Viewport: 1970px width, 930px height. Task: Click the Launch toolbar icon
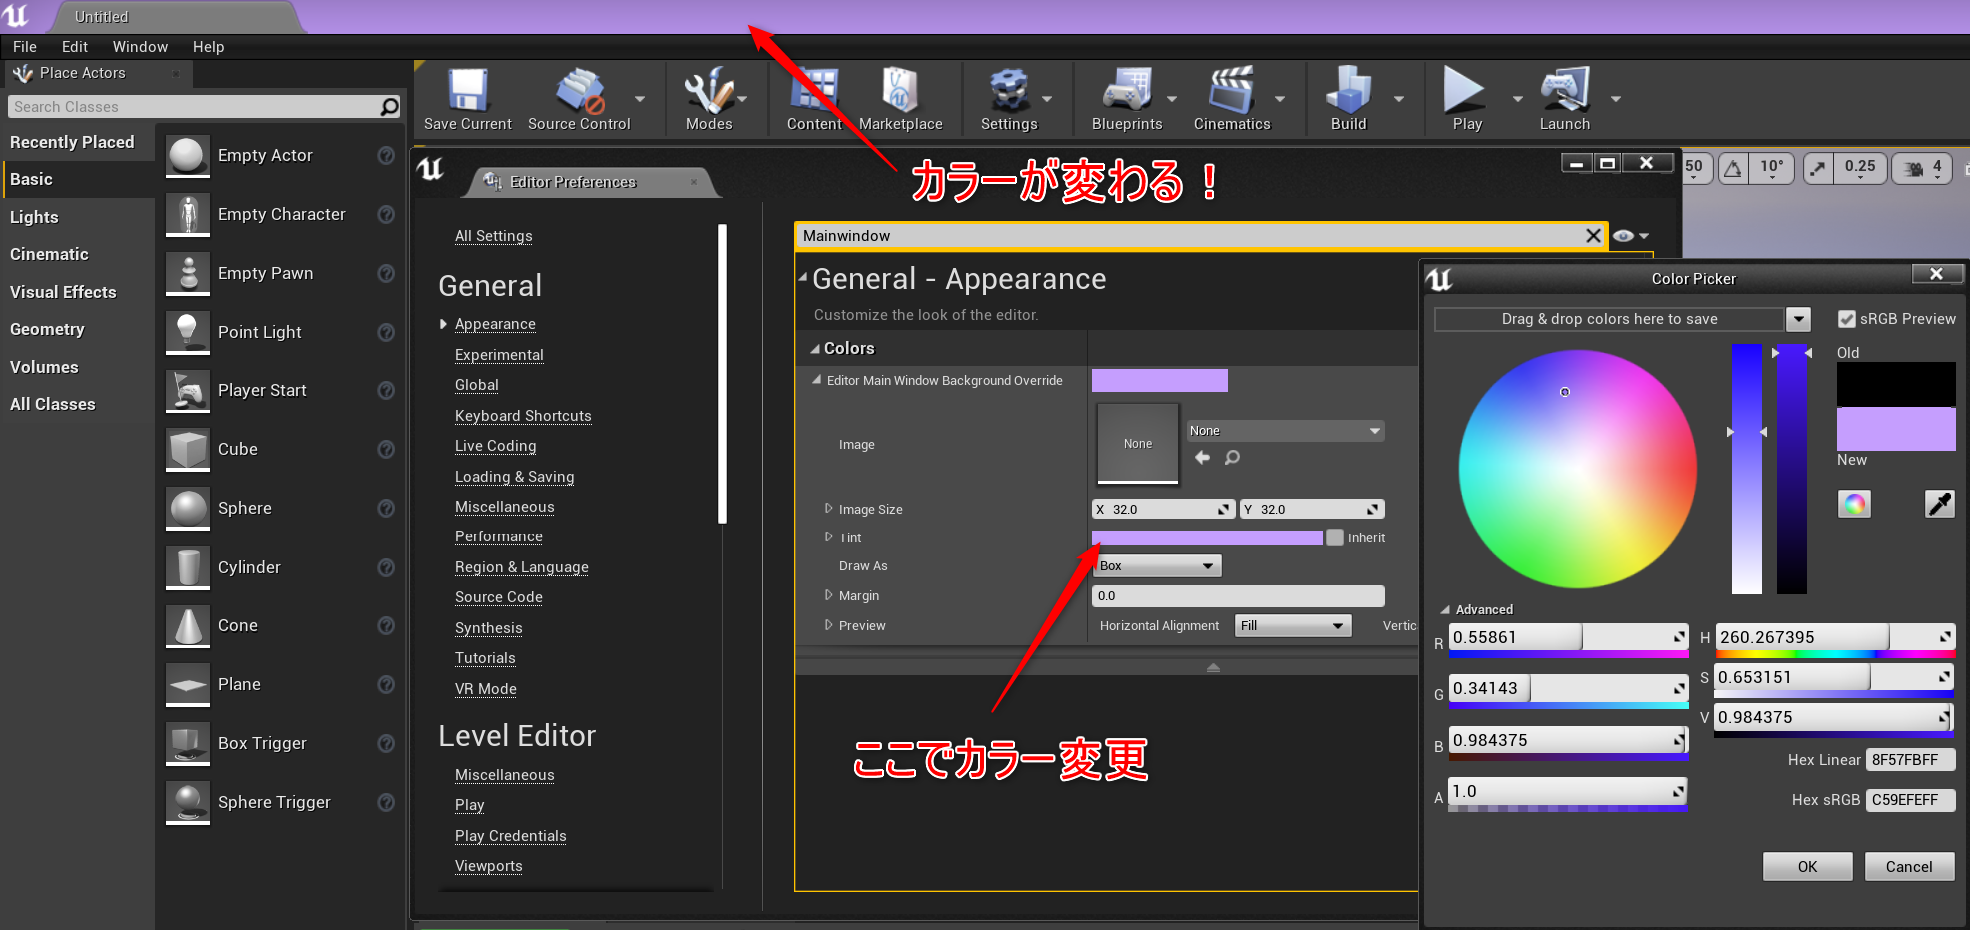(x=1565, y=90)
